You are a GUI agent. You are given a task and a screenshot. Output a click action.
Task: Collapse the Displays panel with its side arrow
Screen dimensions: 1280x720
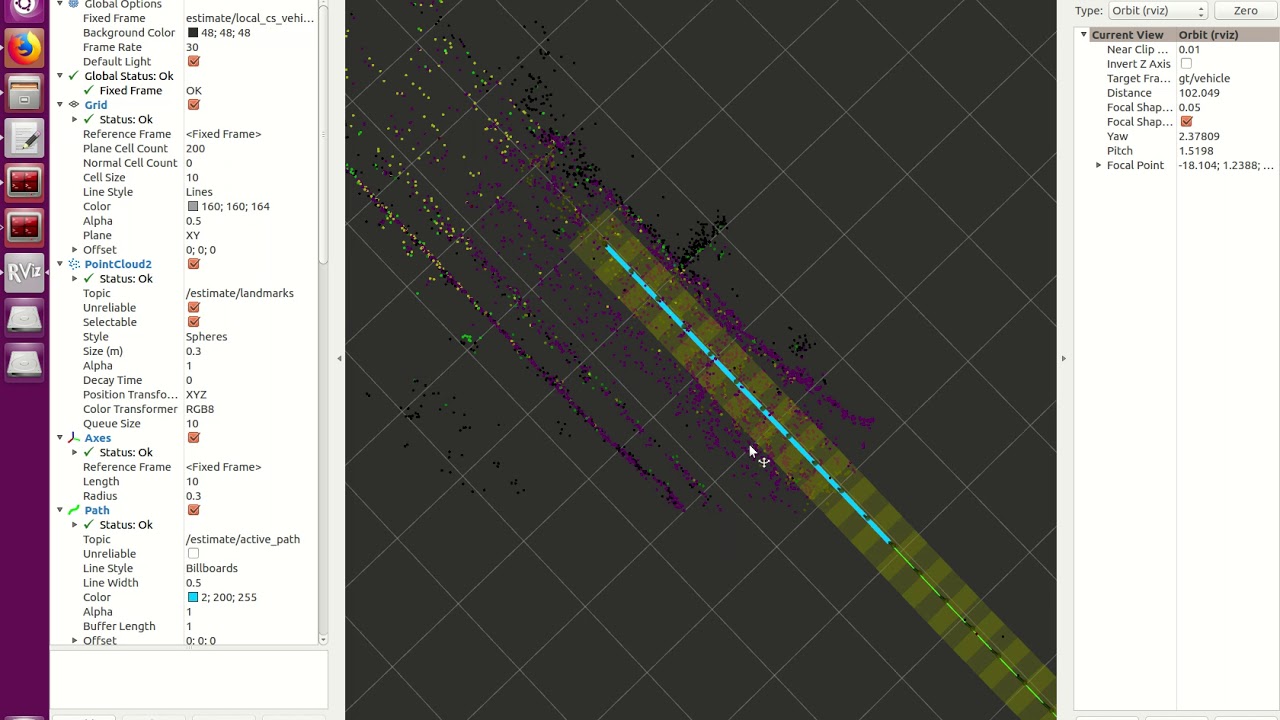coord(339,358)
